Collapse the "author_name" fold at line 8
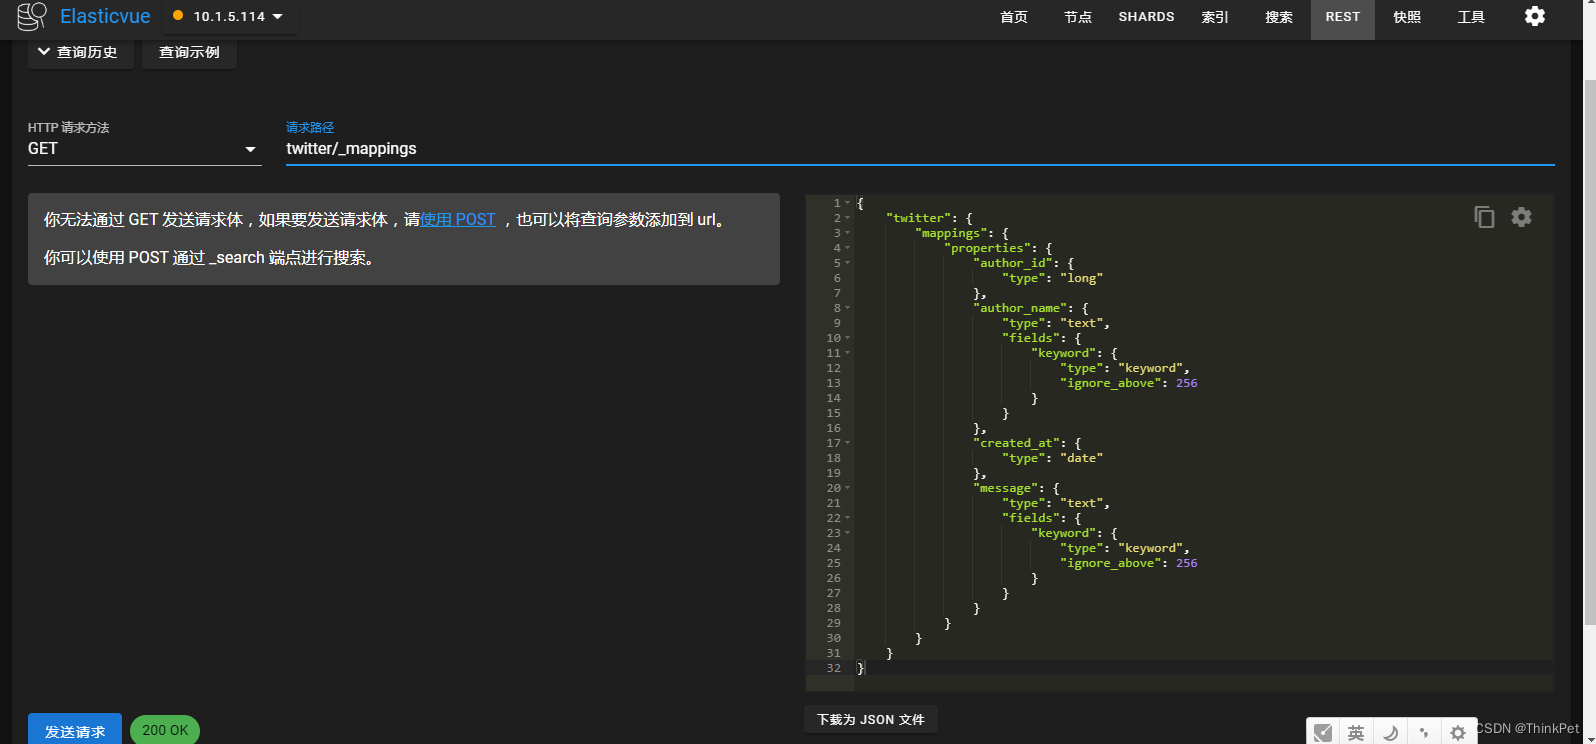This screenshot has height=744, width=1596. click(848, 308)
